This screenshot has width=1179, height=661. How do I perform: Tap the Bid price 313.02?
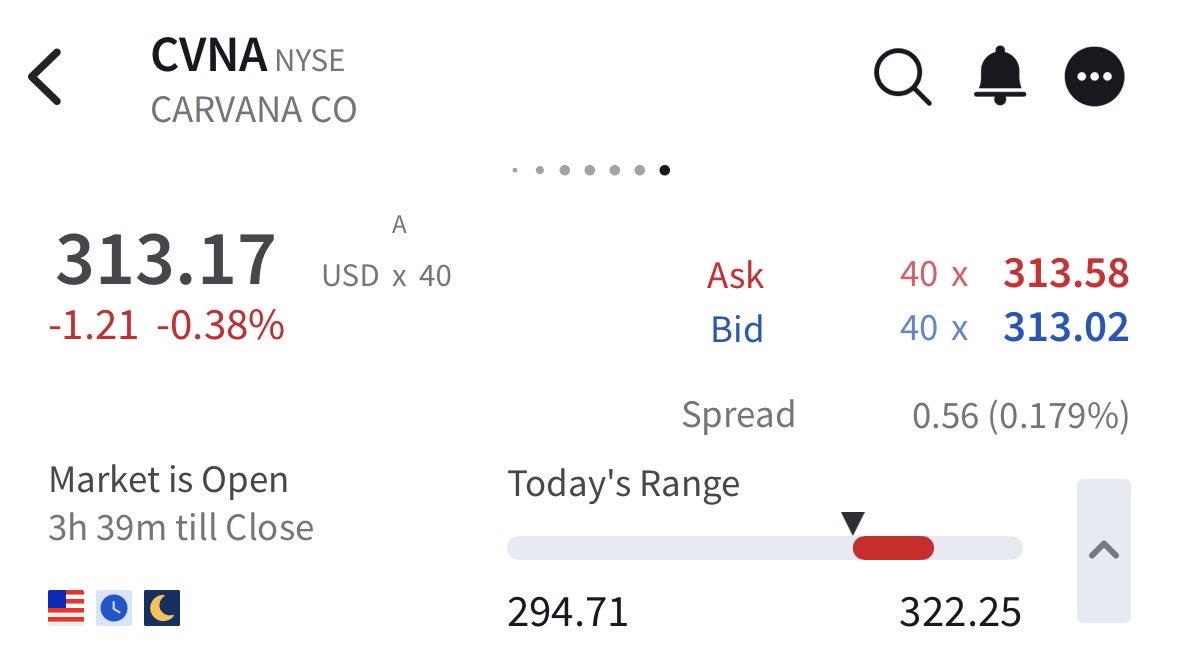pyautogui.click(x=1066, y=328)
